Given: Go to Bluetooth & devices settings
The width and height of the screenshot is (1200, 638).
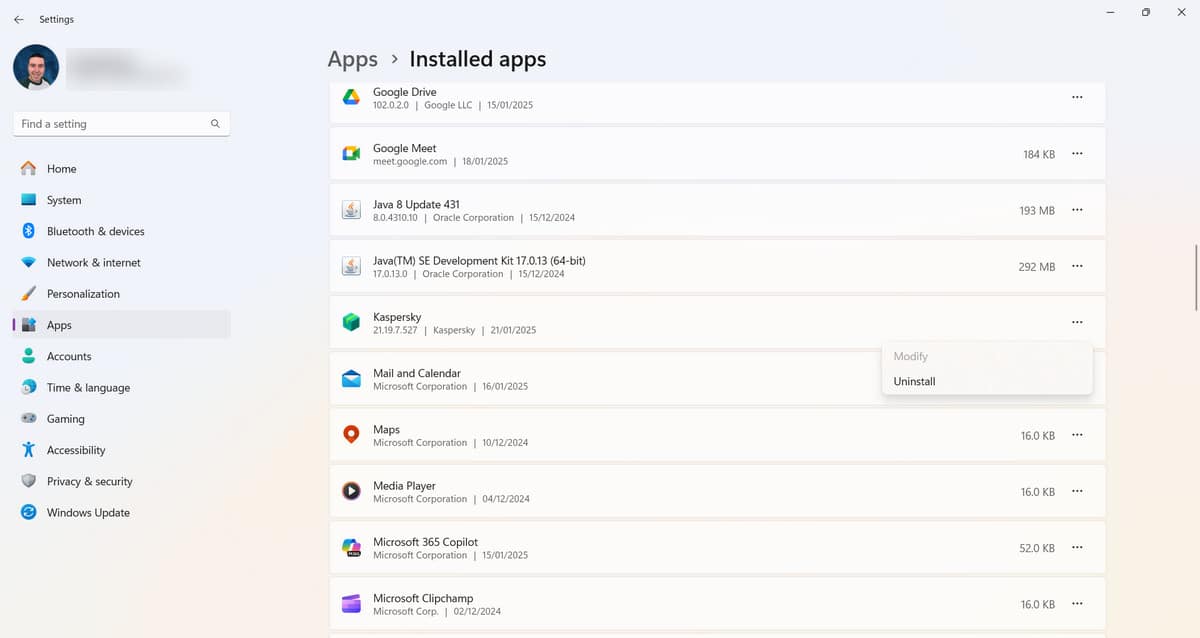Looking at the screenshot, I should (121, 231).
